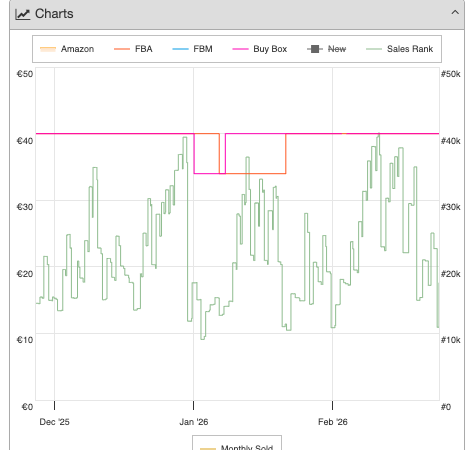The image size is (474, 450).
Task: Click the line-chart icon beside Charts
Action: 23,14
